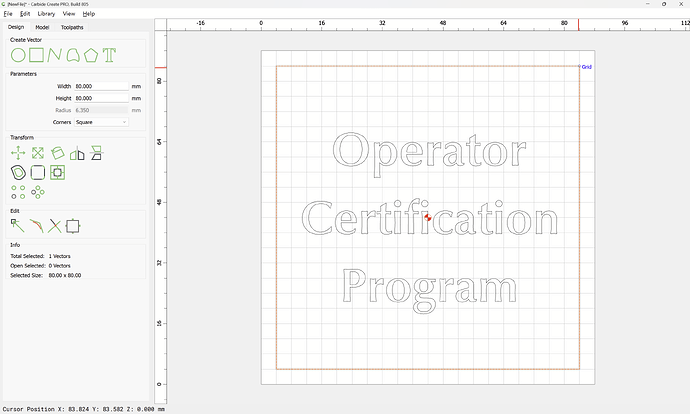Open the Corners dropdown set to Square
Screen dimensions: 690x414
(x=101, y=122)
